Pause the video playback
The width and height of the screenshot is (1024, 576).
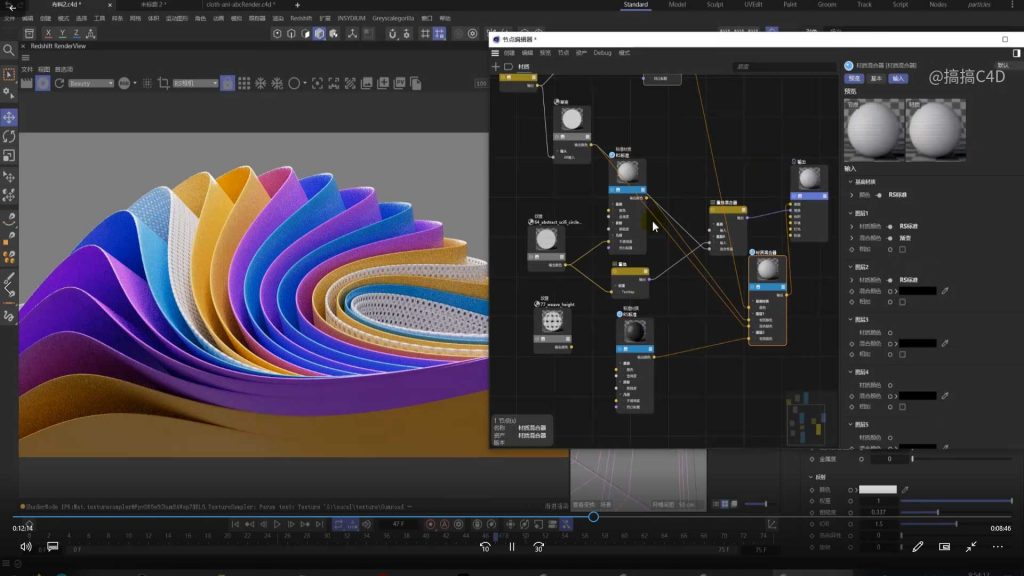click(511, 547)
